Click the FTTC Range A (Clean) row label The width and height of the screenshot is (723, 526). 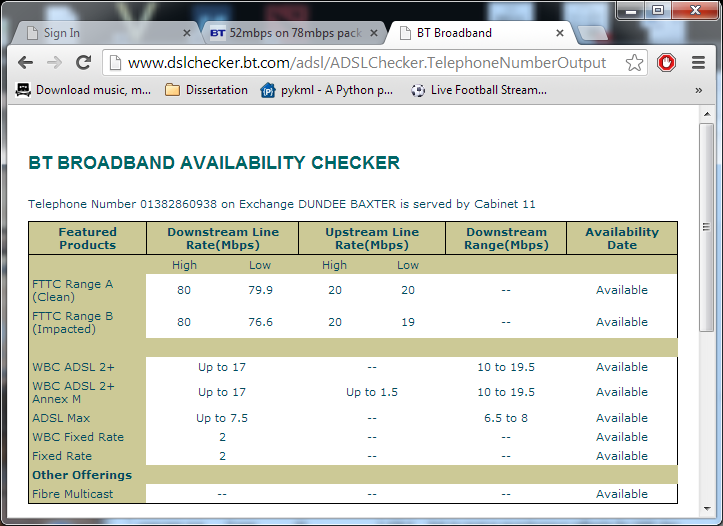click(x=72, y=290)
